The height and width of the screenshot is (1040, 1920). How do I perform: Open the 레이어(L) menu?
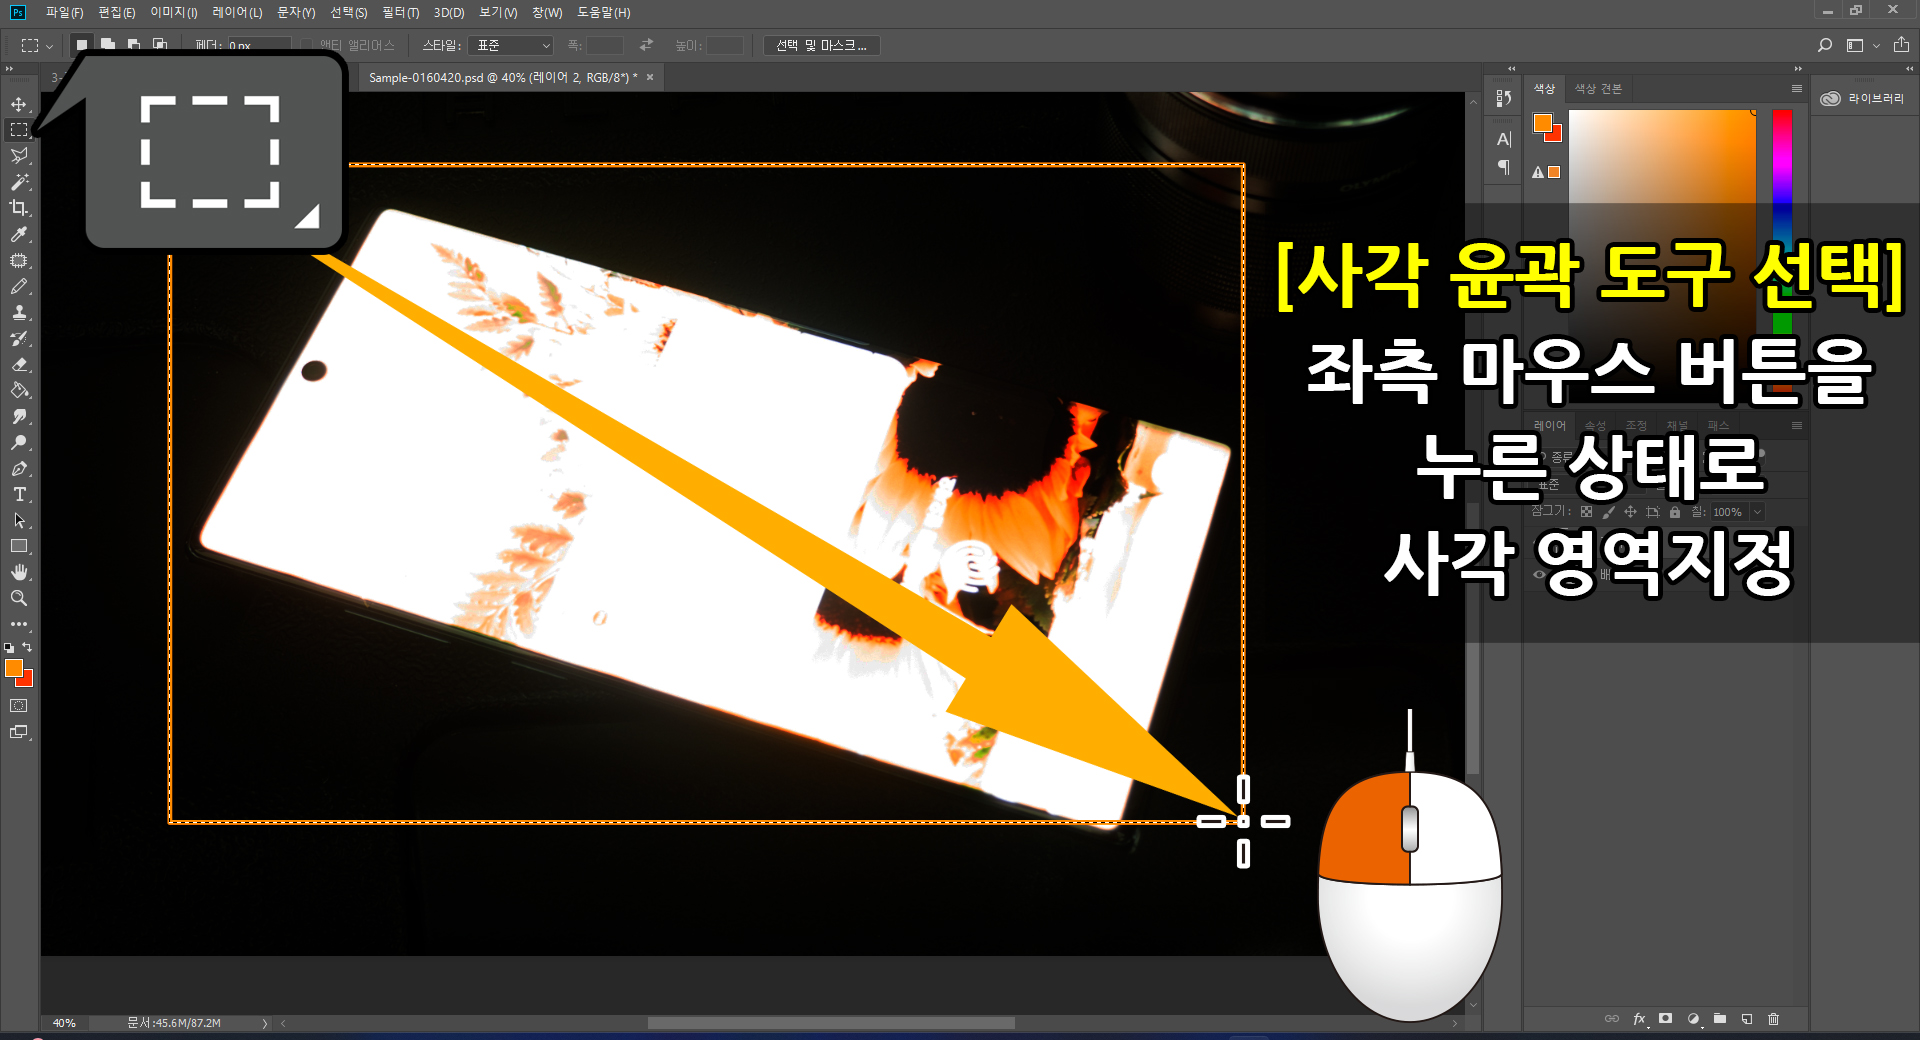point(237,12)
